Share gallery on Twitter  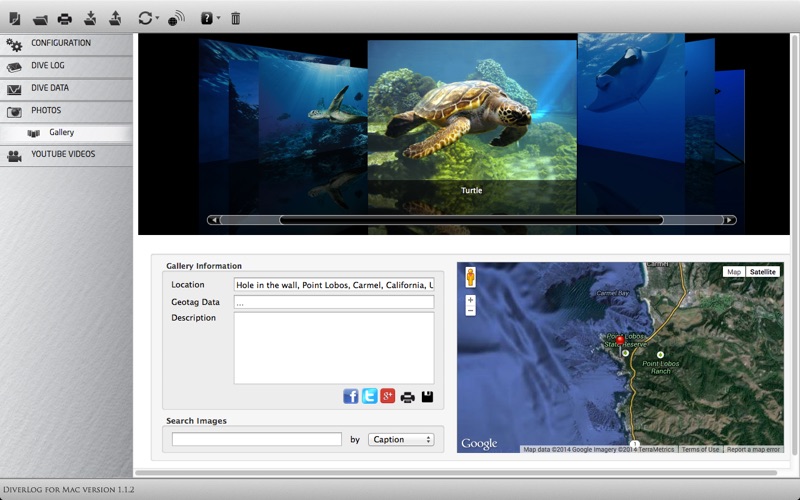click(369, 396)
